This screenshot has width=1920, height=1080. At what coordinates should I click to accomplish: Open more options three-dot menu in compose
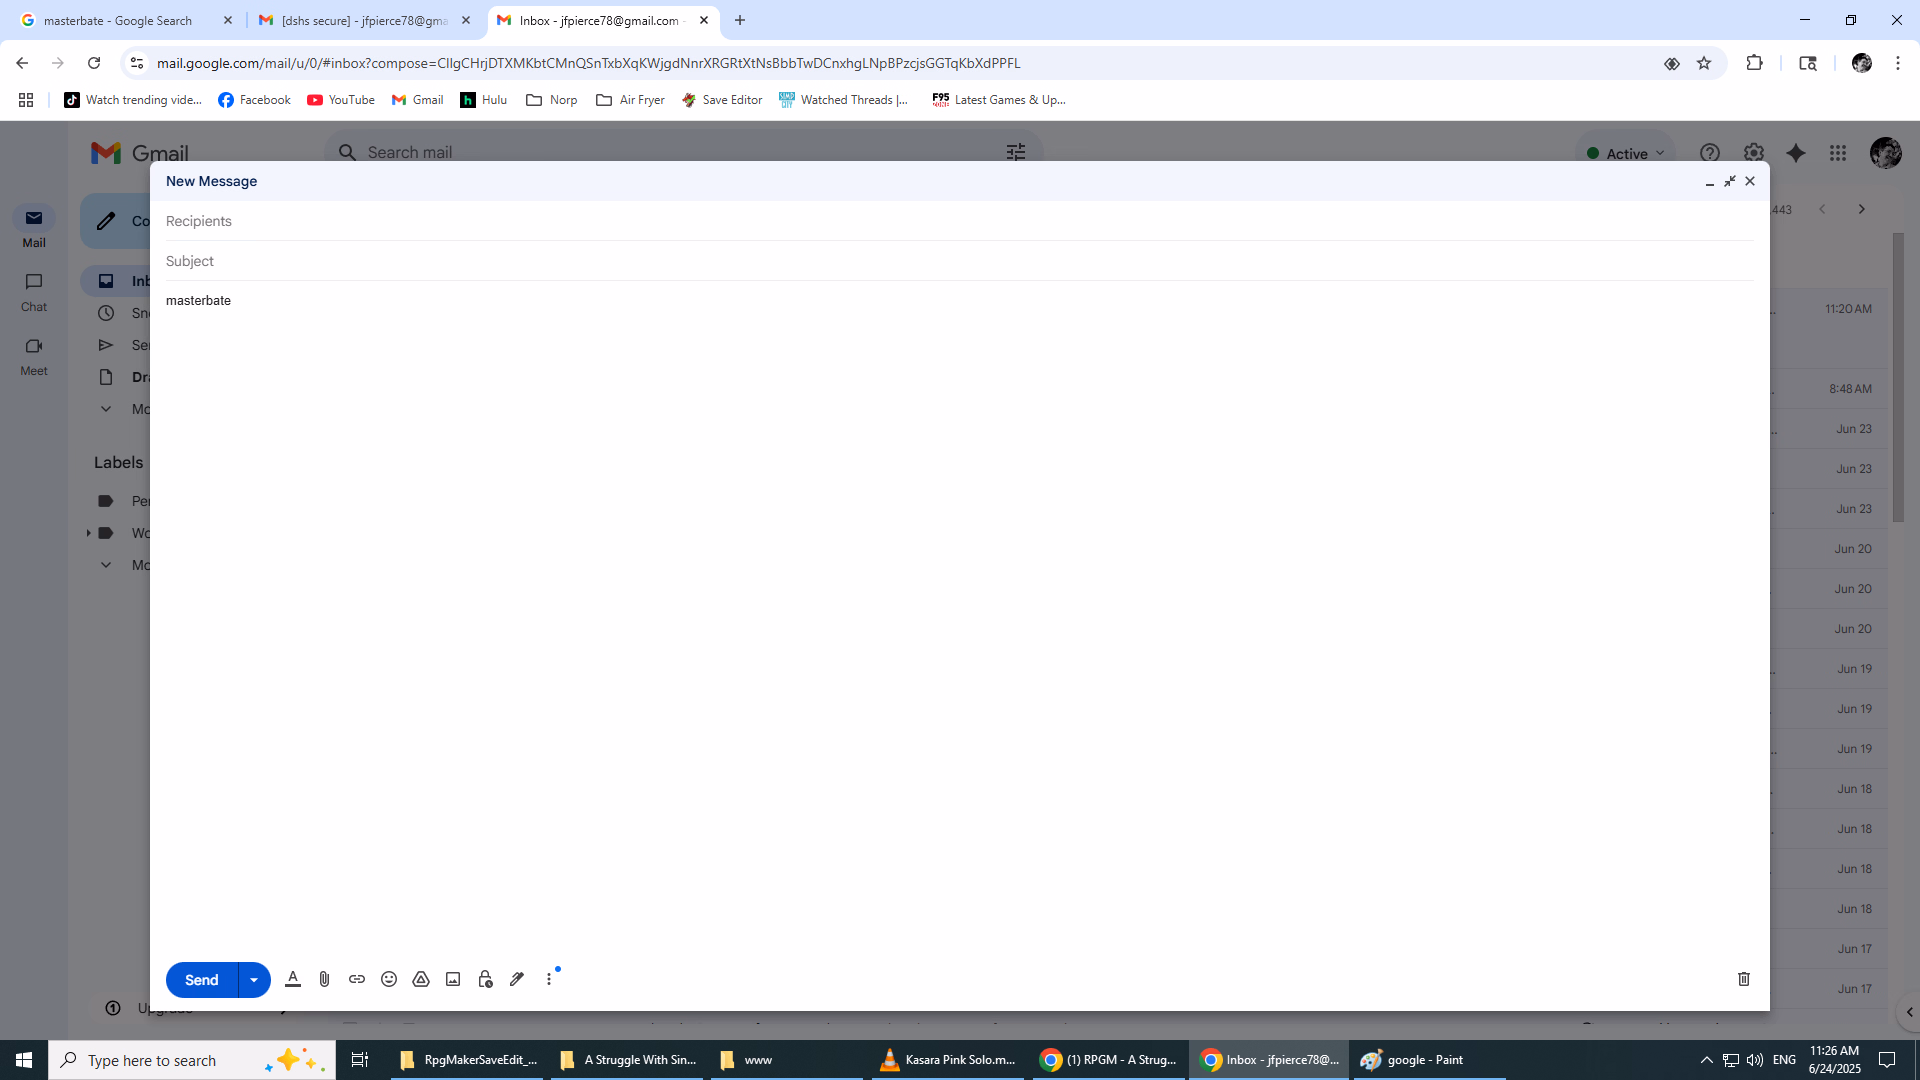[x=549, y=980]
